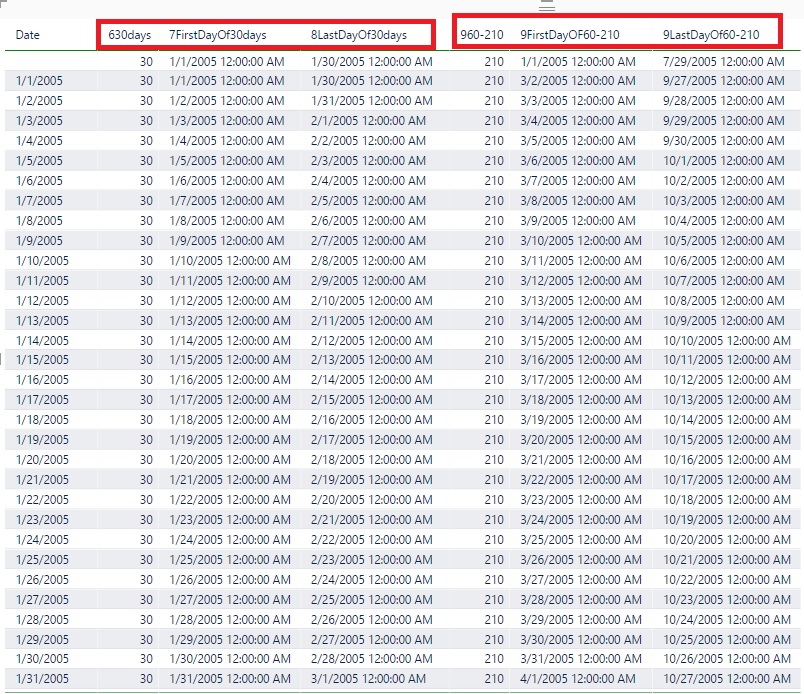The height and width of the screenshot is (694, 804).
Task: Click the 10/22/2005 12:00:00 AM cell
Action: 727,580
